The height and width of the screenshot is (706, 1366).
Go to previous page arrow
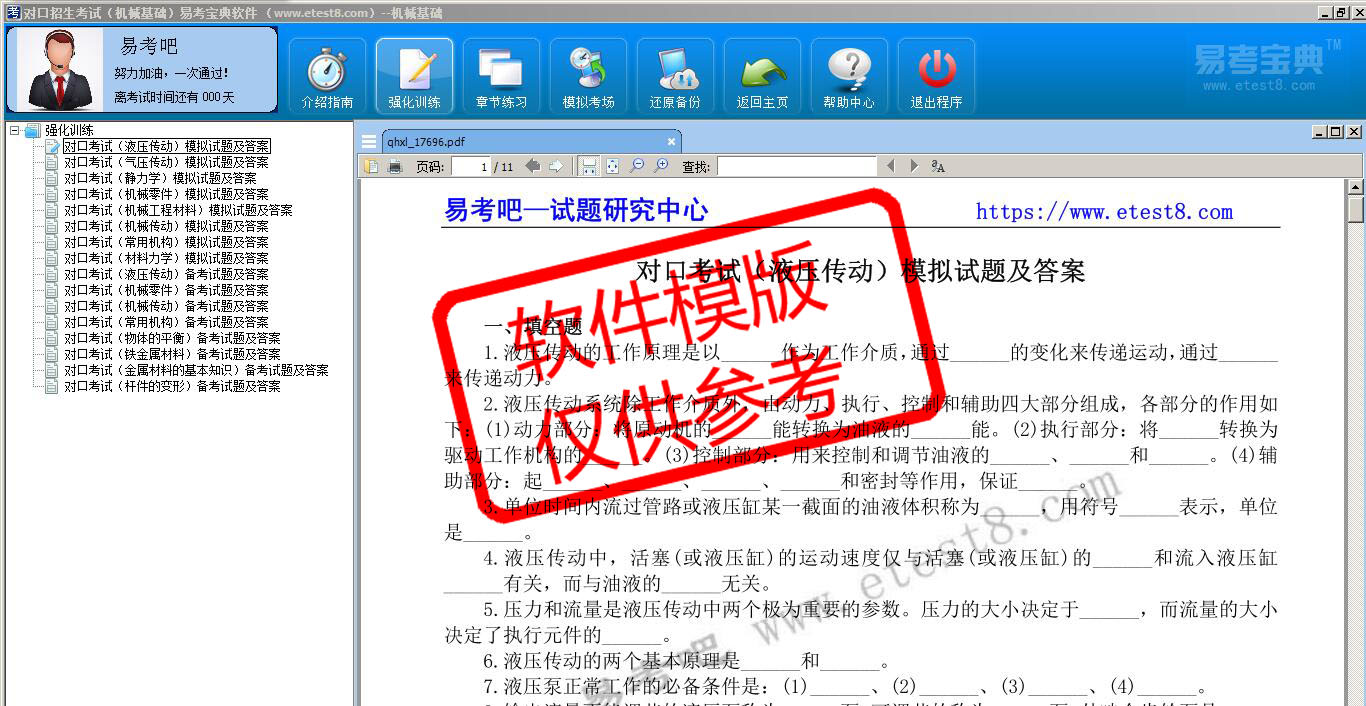point(533,166)
